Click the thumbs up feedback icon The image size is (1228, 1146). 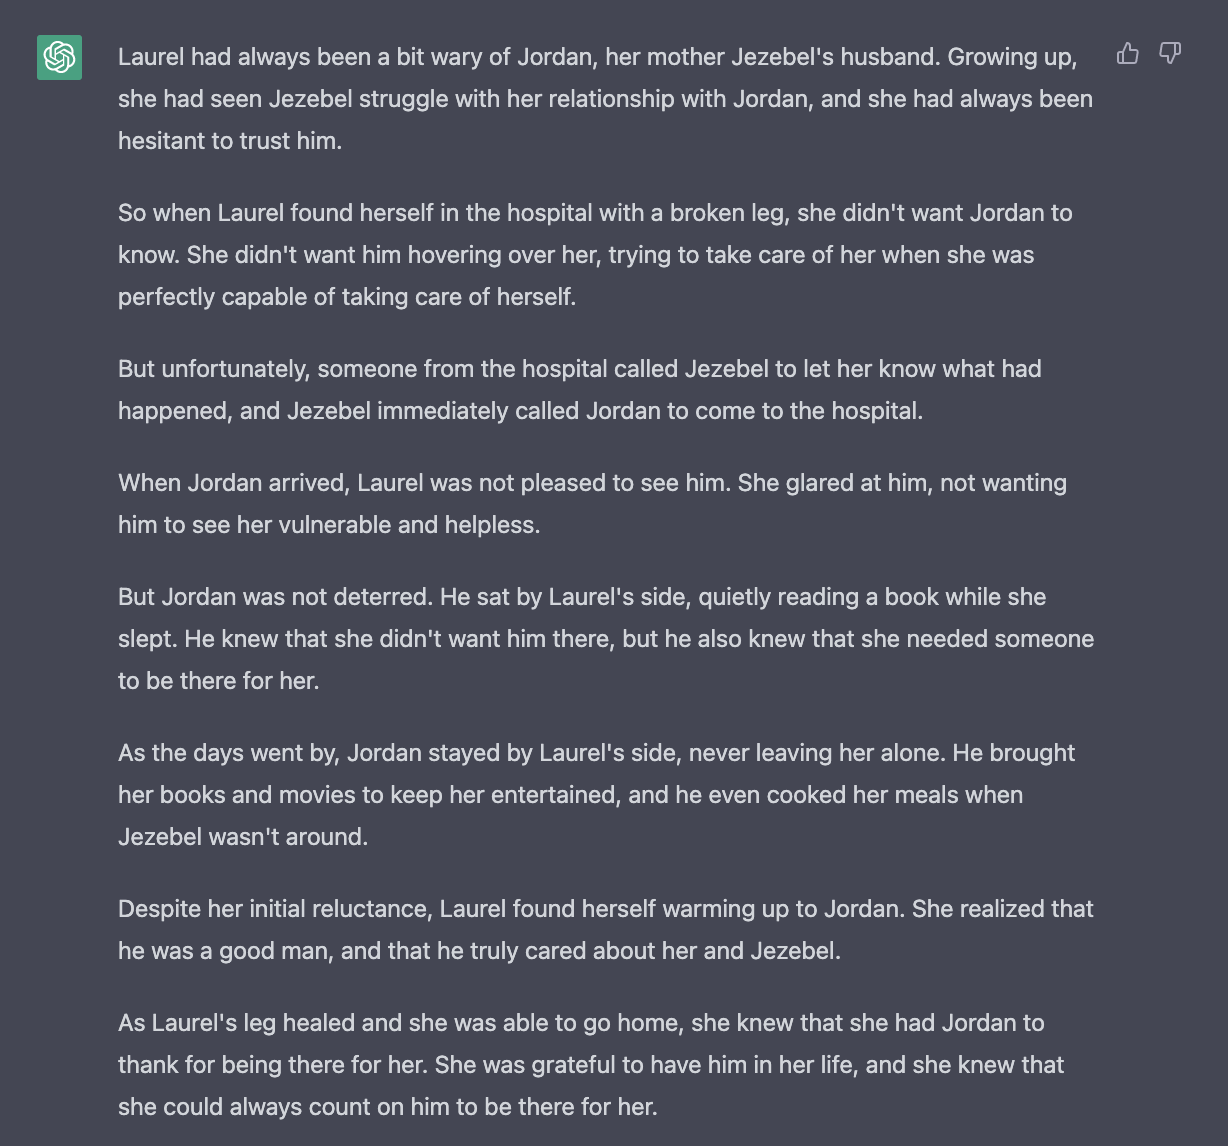click(1127, 54)
